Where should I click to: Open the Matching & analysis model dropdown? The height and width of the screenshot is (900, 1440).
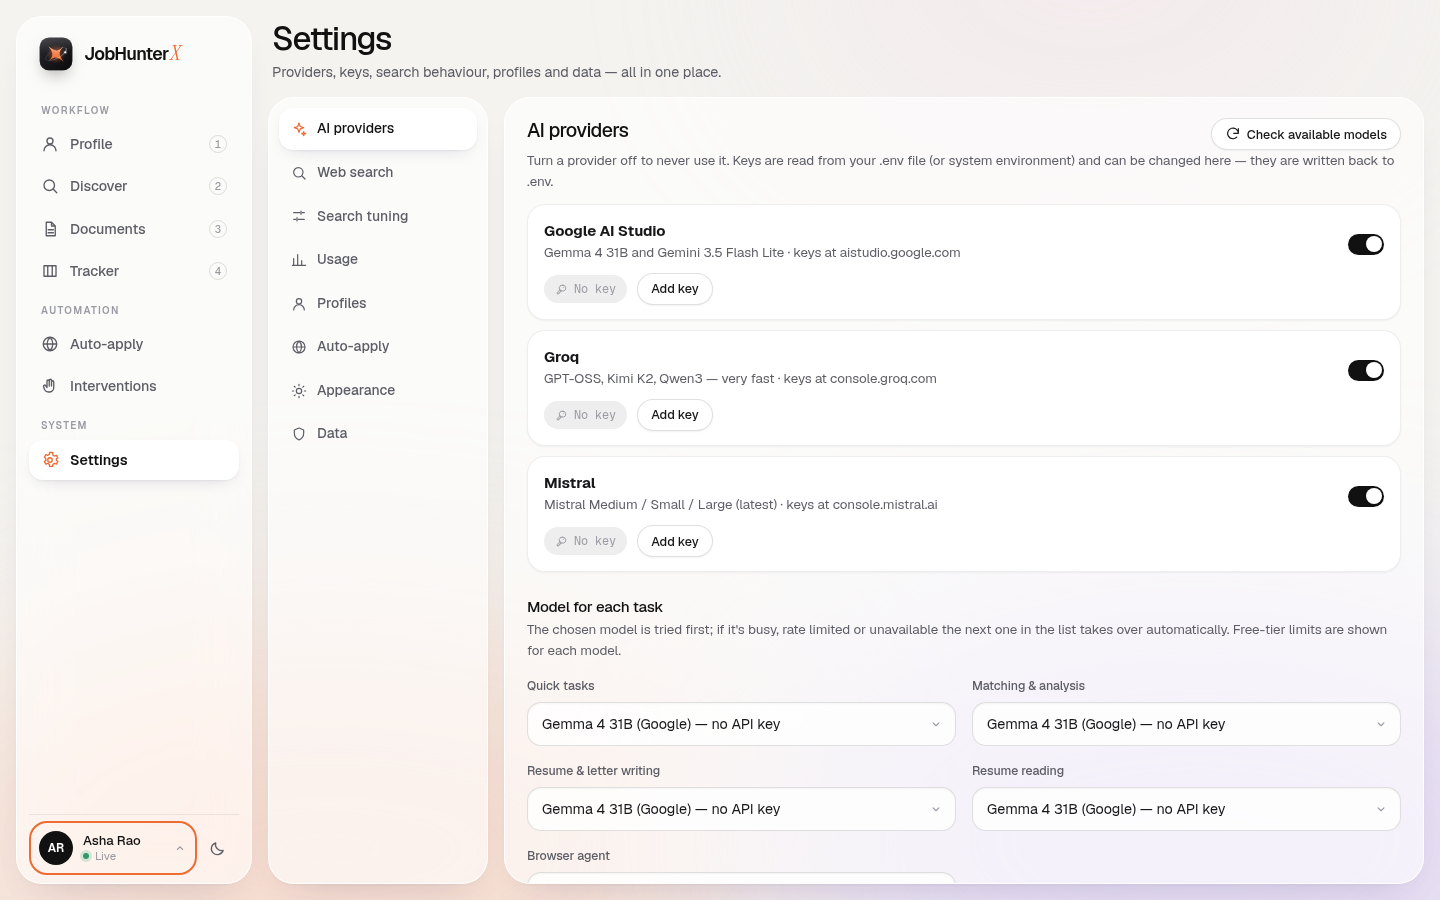1186,724
